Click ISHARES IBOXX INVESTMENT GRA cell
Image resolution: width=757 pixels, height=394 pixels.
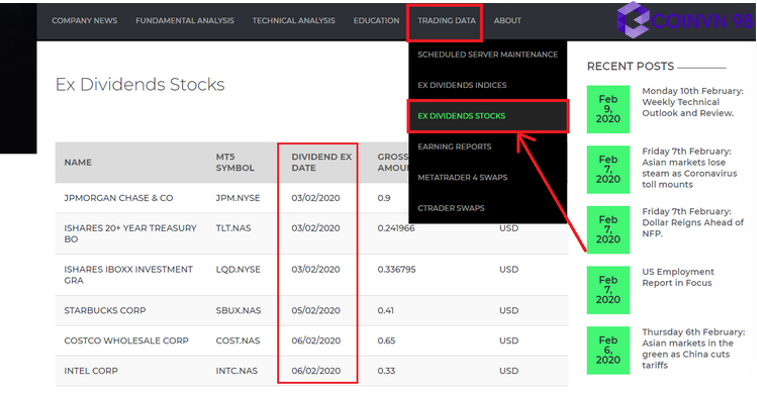pos(128,275)
